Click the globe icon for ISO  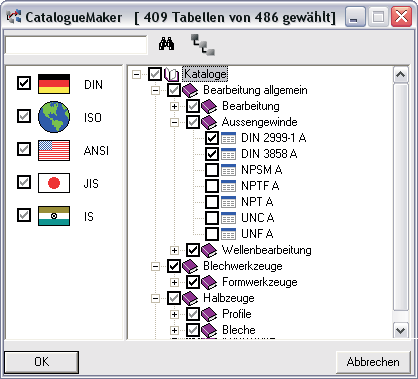(54, 117)
